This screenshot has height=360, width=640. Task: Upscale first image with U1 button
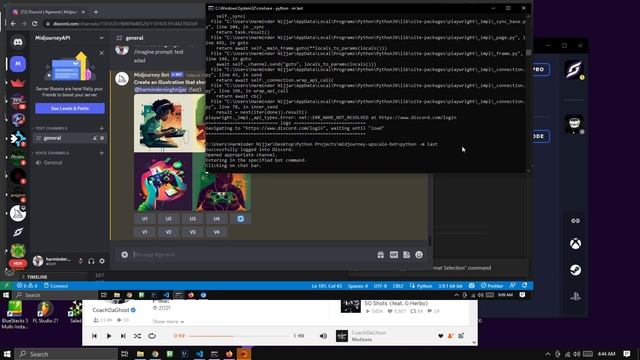click(144, 219)
